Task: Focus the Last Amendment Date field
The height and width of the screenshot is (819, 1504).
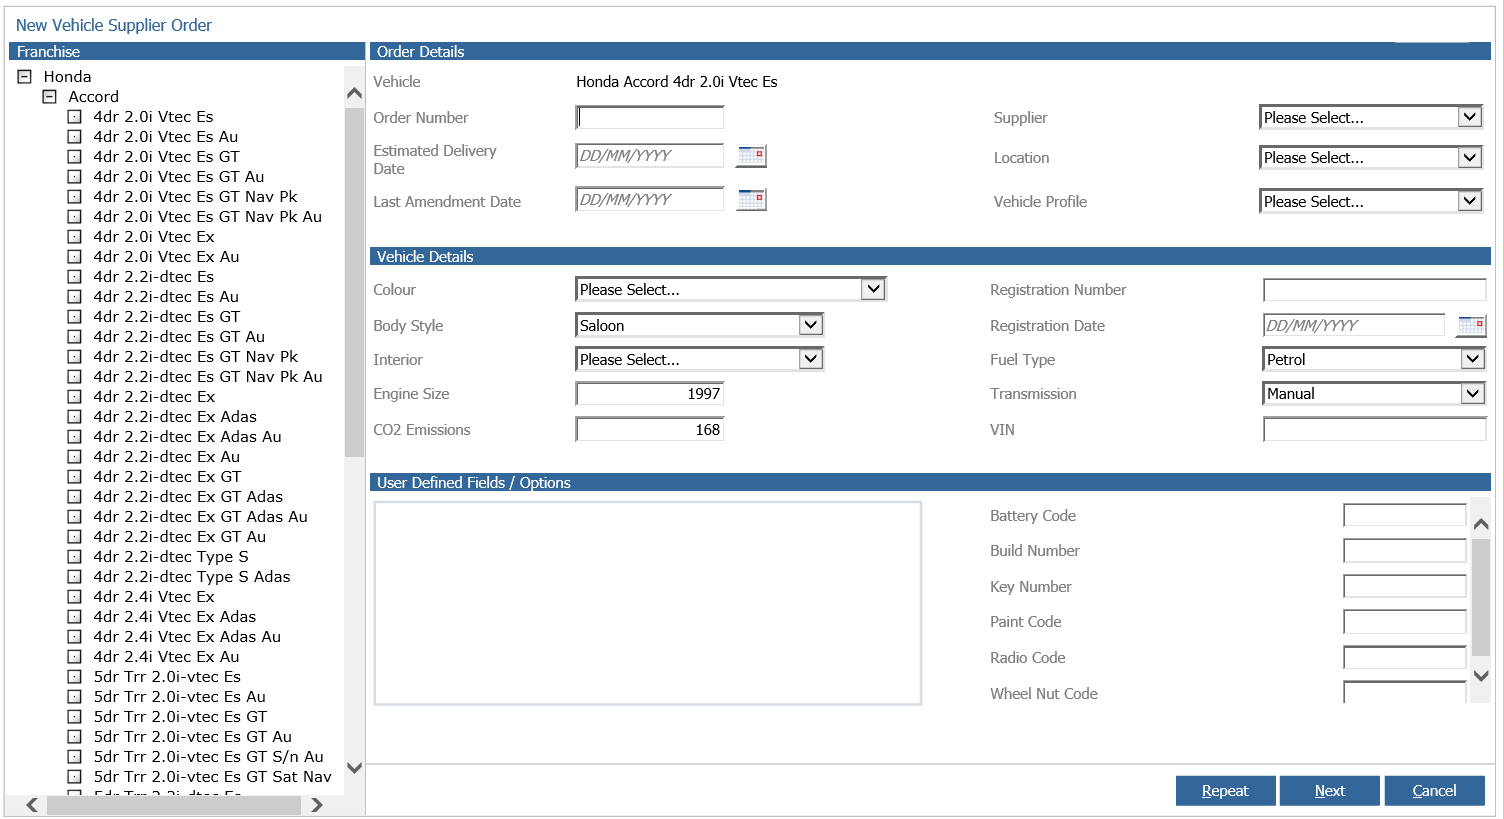Action: (650, 199)
